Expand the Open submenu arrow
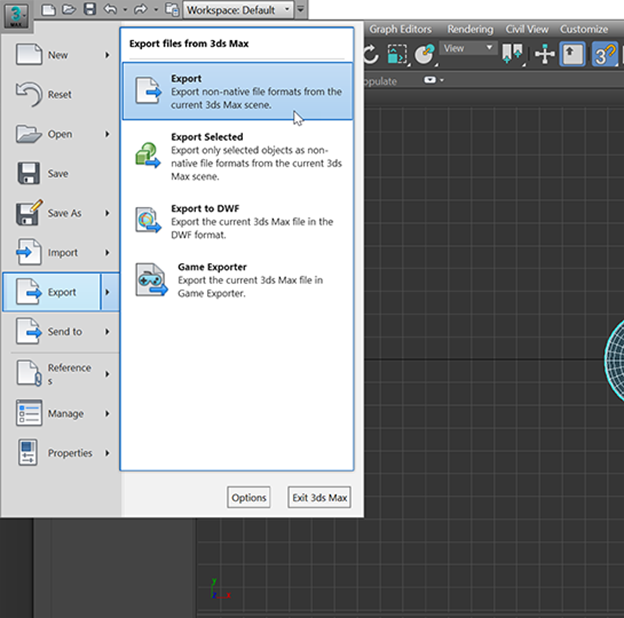624x618 pixels. [x=107, y=134]
